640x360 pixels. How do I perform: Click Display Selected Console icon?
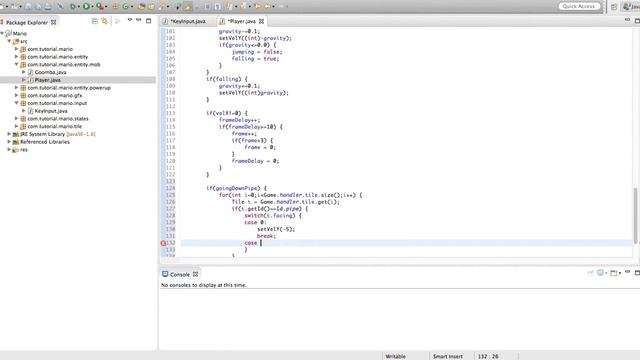[x=600, y=273]
